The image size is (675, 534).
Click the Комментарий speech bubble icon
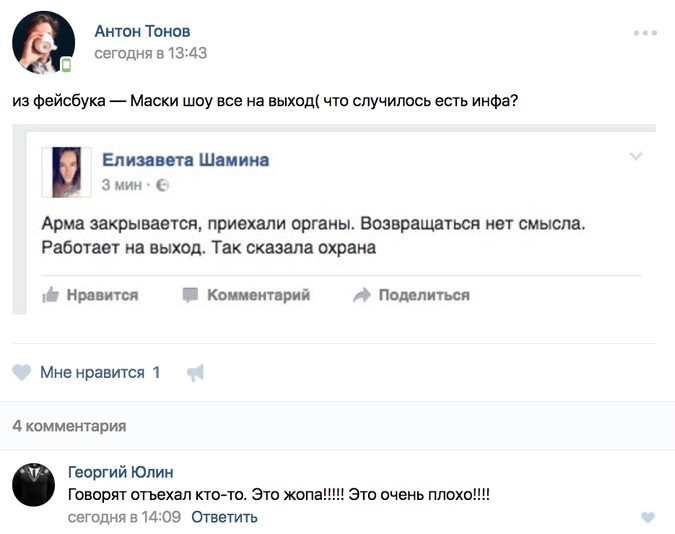(190, 295)
